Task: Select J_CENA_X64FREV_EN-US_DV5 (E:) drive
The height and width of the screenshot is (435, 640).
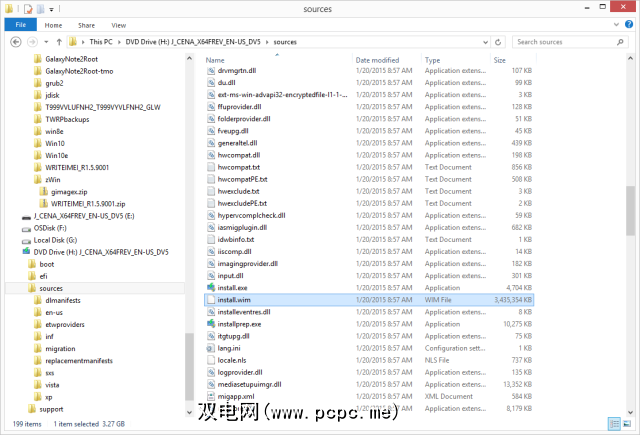Action: 84,216
